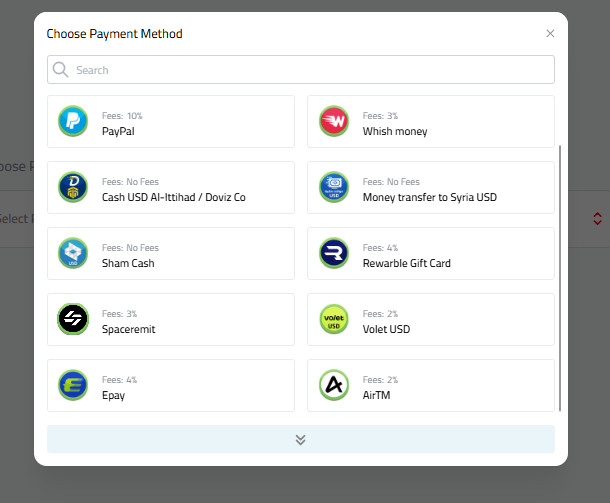Click the Cash USD Al-Ittihad logo icon

(x=73, y=187)
